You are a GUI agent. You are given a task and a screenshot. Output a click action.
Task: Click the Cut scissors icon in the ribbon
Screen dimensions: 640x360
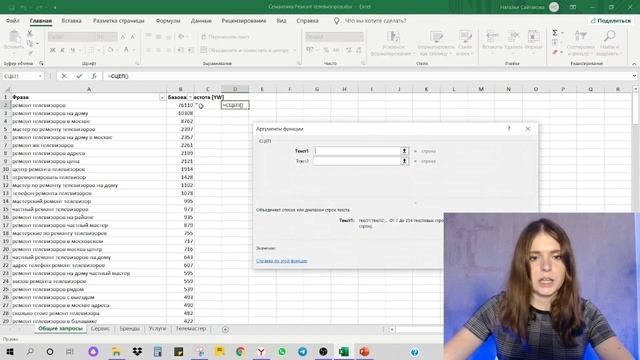click(29, 33)
